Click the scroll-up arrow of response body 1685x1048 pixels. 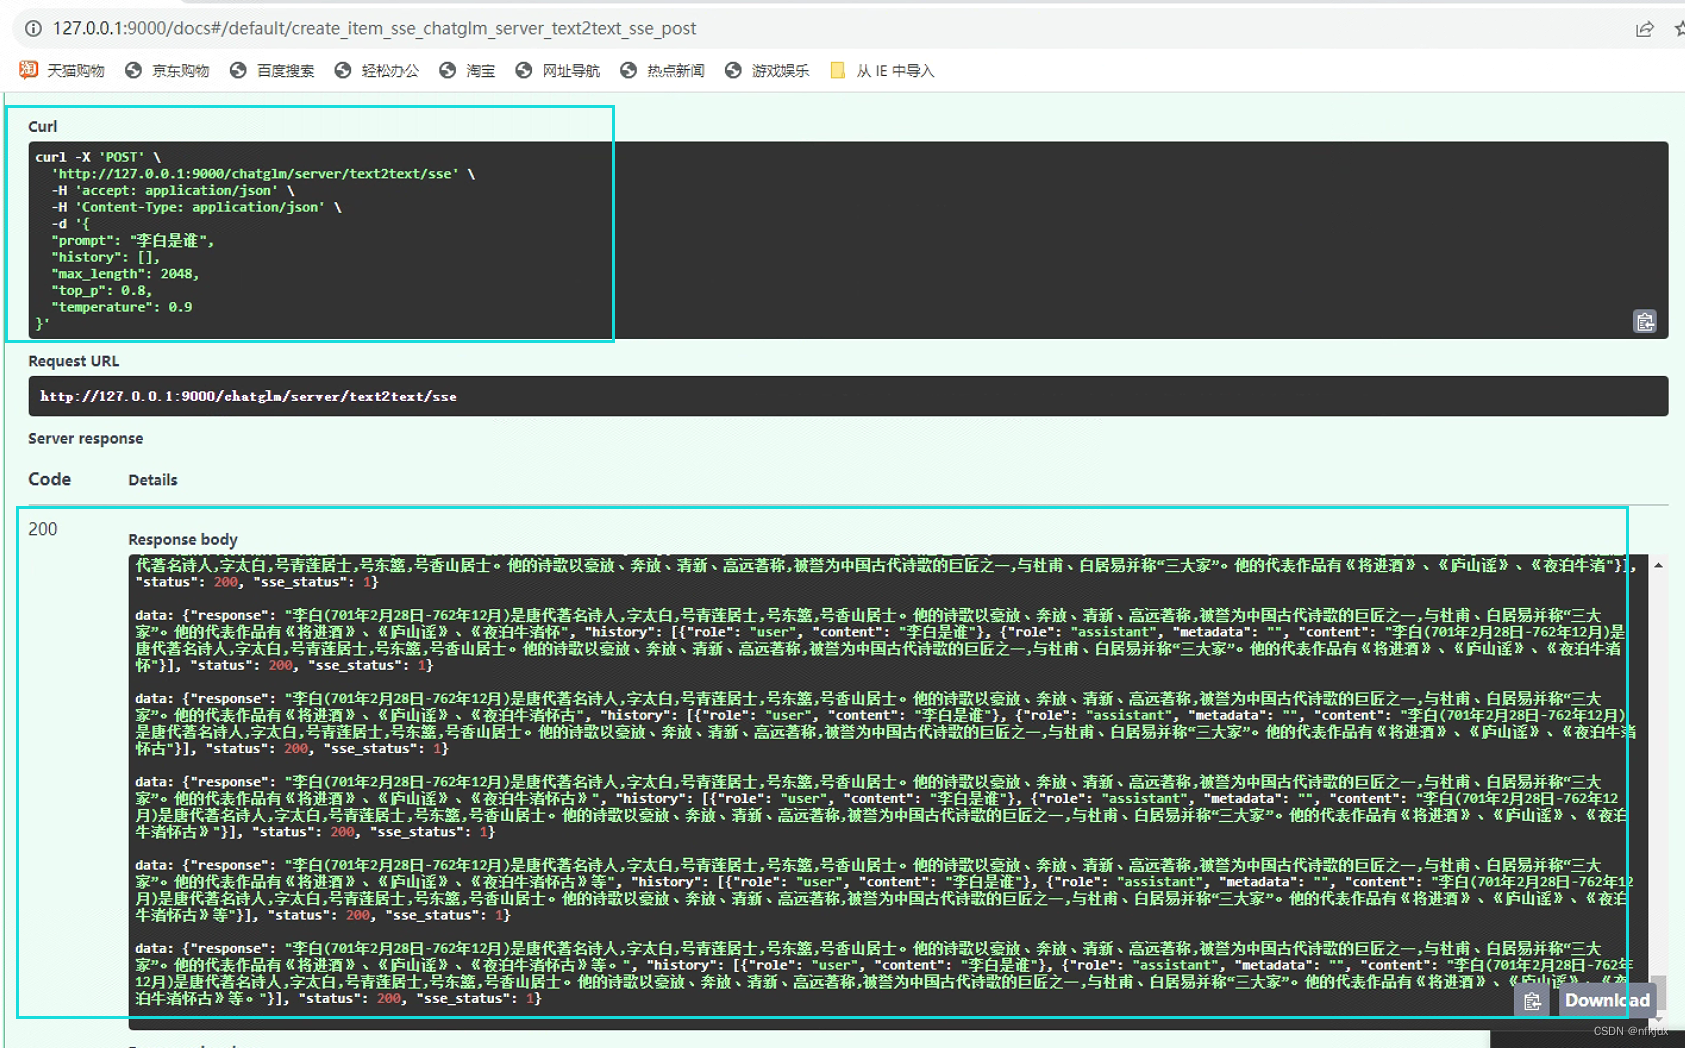pos(1658,565)
